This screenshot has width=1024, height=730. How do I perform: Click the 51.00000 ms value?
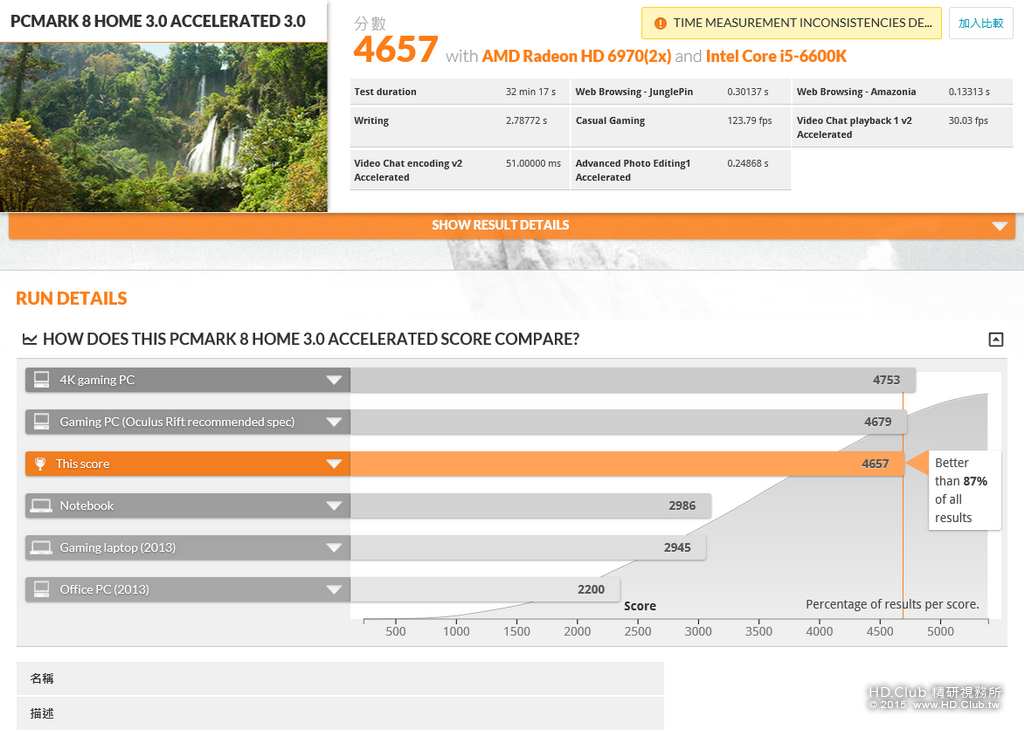(x=533, y=163)
